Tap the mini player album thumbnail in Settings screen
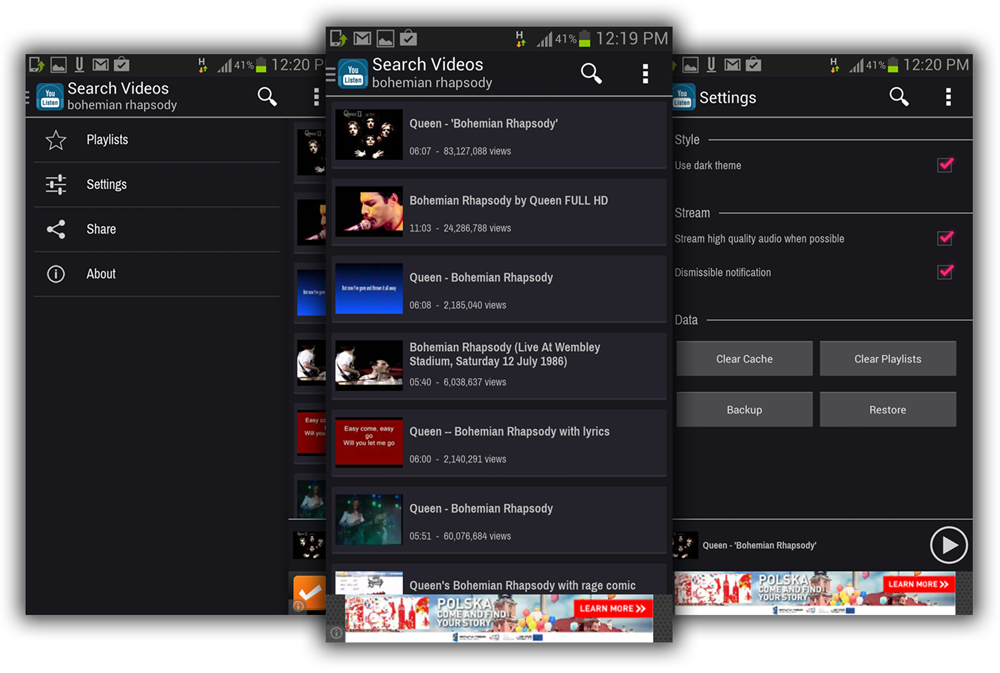The width and height of the screenshot is (1000, 673). [x=686, y=545]
